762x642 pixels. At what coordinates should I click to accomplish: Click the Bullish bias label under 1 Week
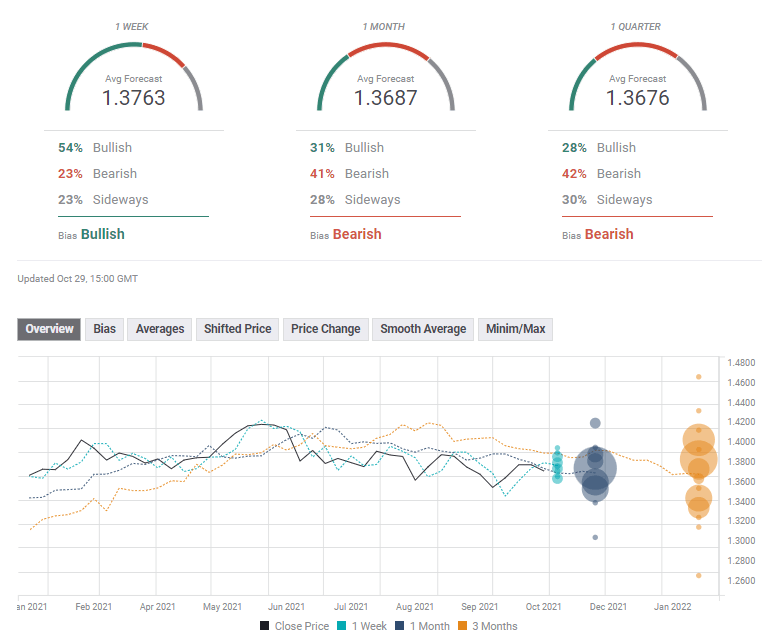(x=102, y=234)
